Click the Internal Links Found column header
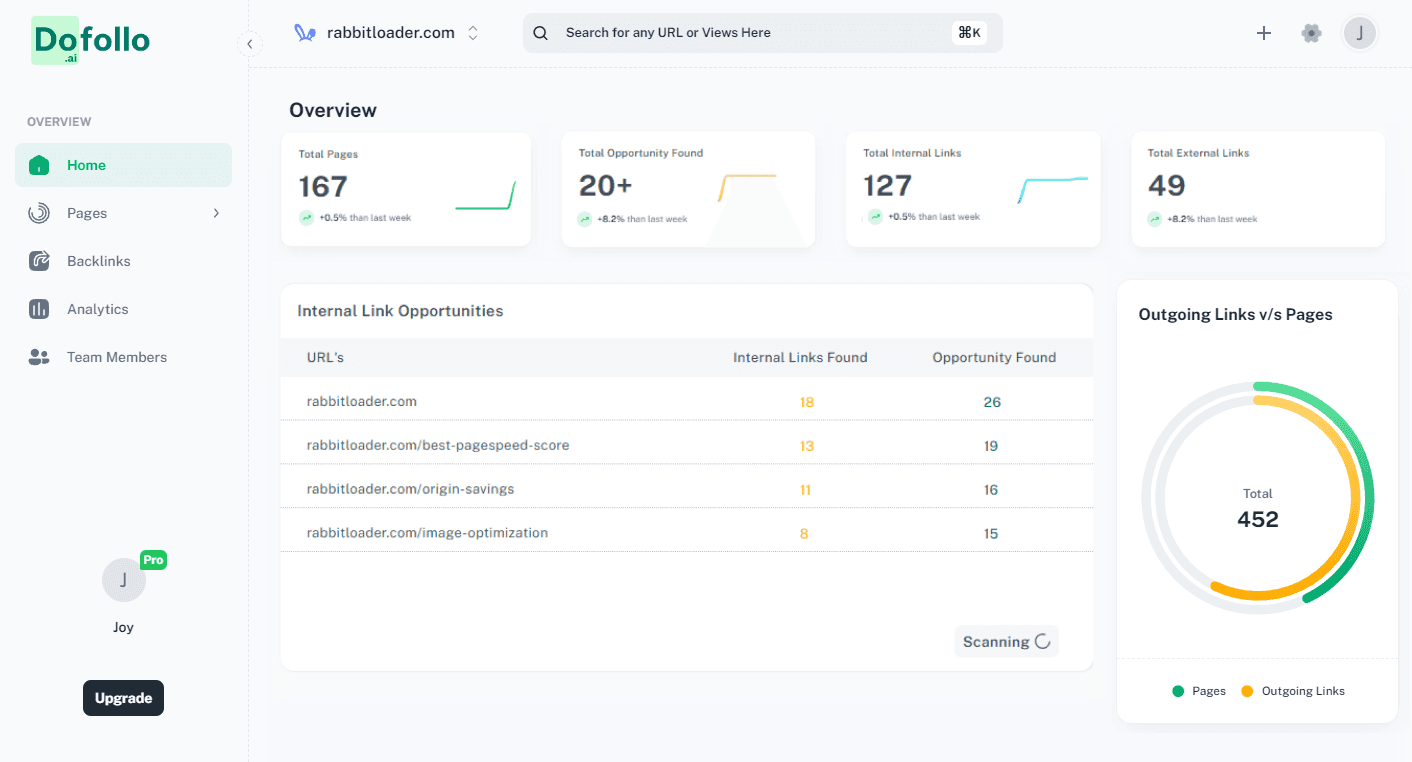 click(x=800, y=357)
